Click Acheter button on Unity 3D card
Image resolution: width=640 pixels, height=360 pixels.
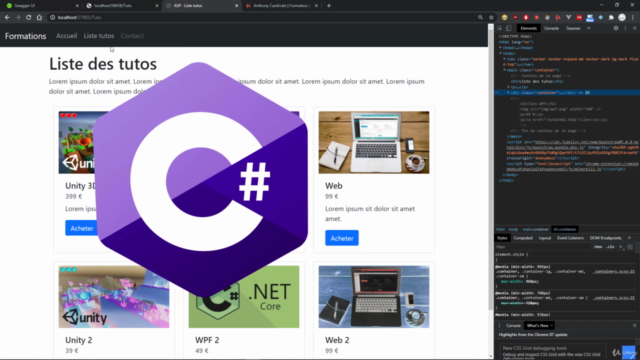82,228
